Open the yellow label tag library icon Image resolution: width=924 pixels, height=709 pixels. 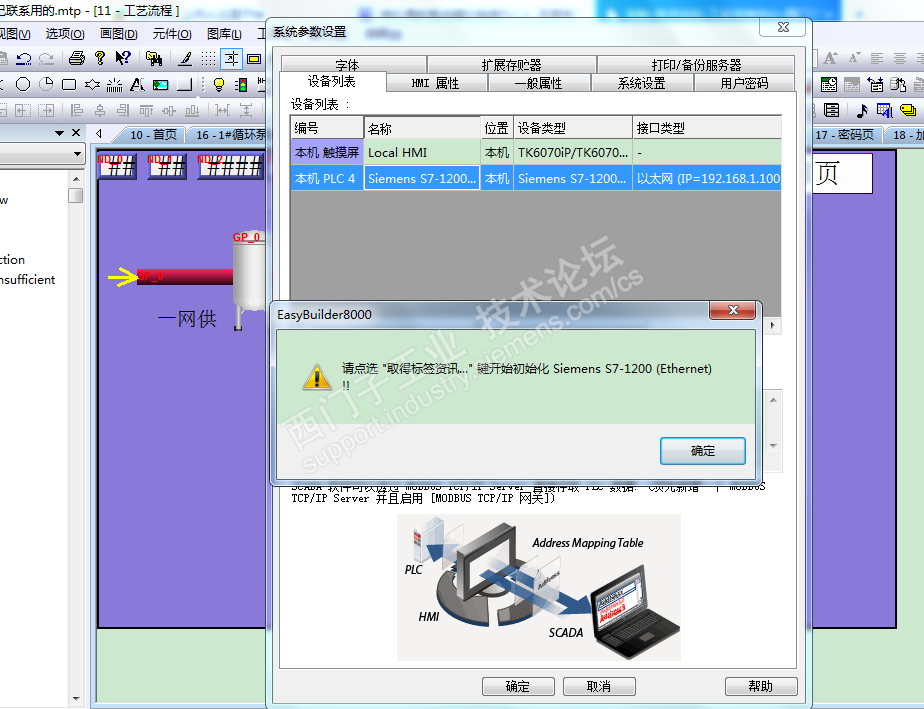tap(908, 110)
